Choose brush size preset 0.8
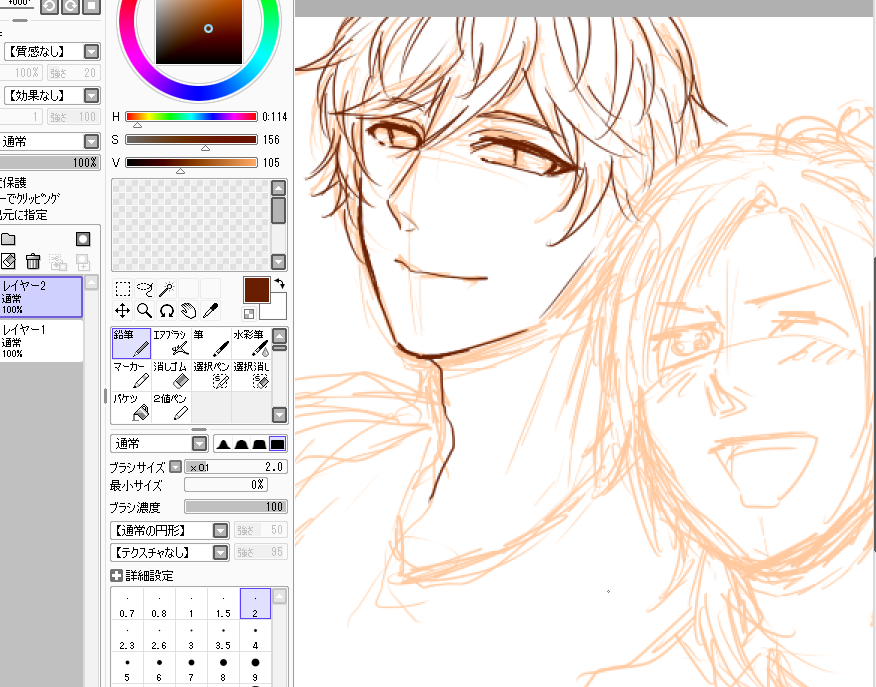Screen dimensions: 876x687 click(159, 604)
